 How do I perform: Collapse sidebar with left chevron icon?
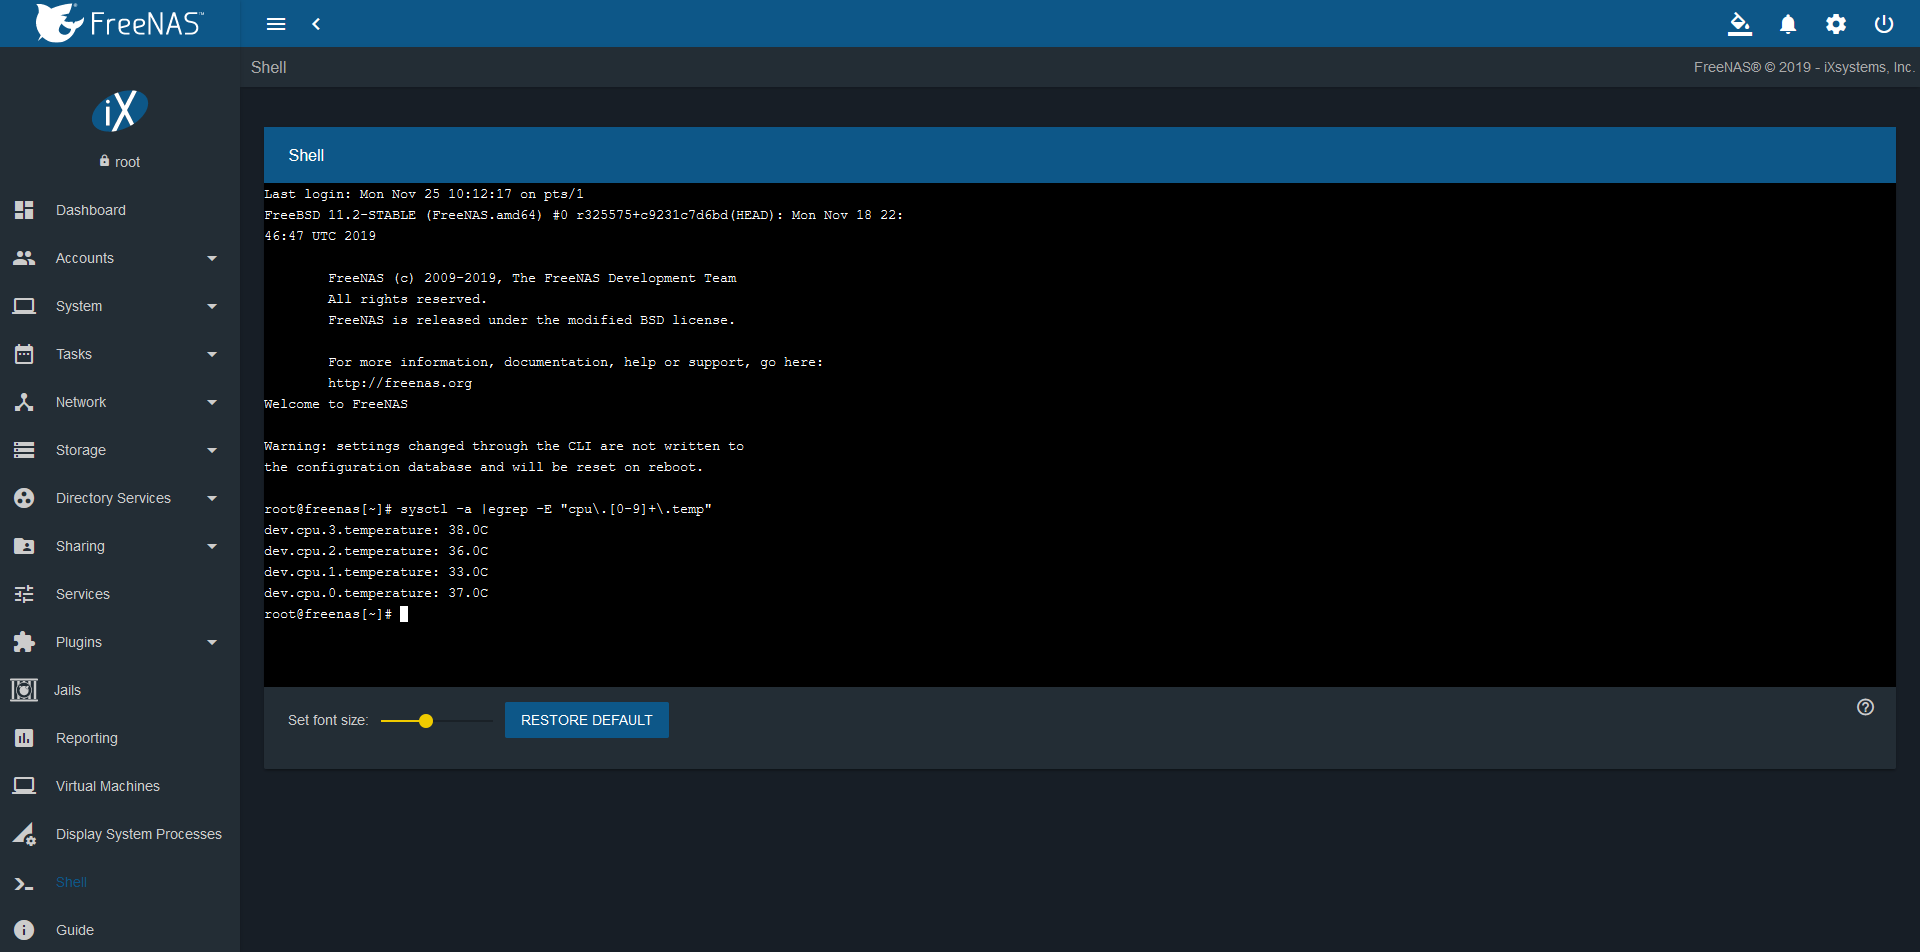[x=316, y=24]
